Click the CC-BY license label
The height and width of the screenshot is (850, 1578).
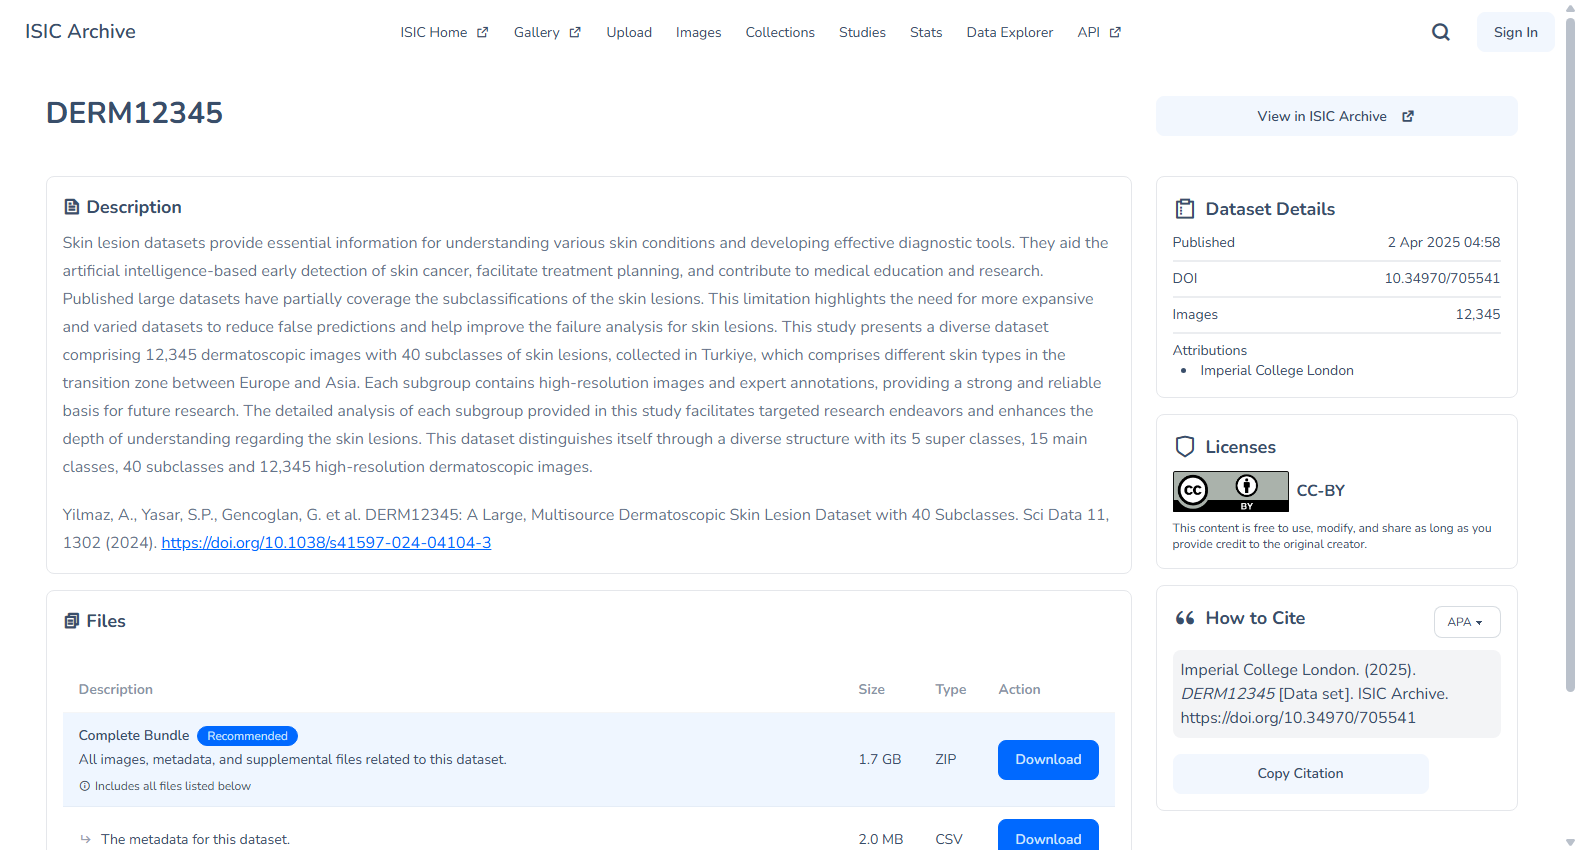tap(1321, 491)
